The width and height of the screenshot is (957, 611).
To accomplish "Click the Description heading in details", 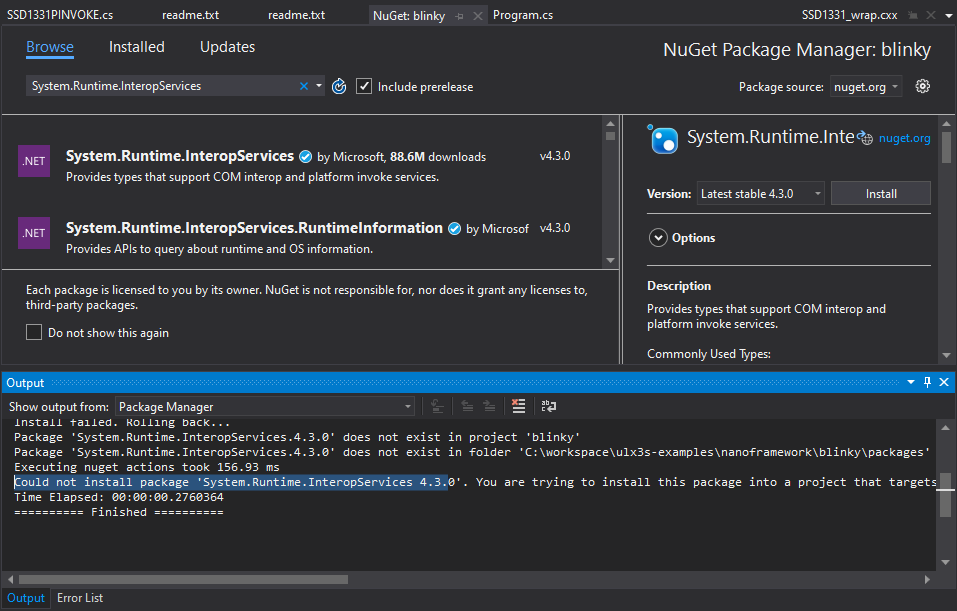I will click(679, 286).
